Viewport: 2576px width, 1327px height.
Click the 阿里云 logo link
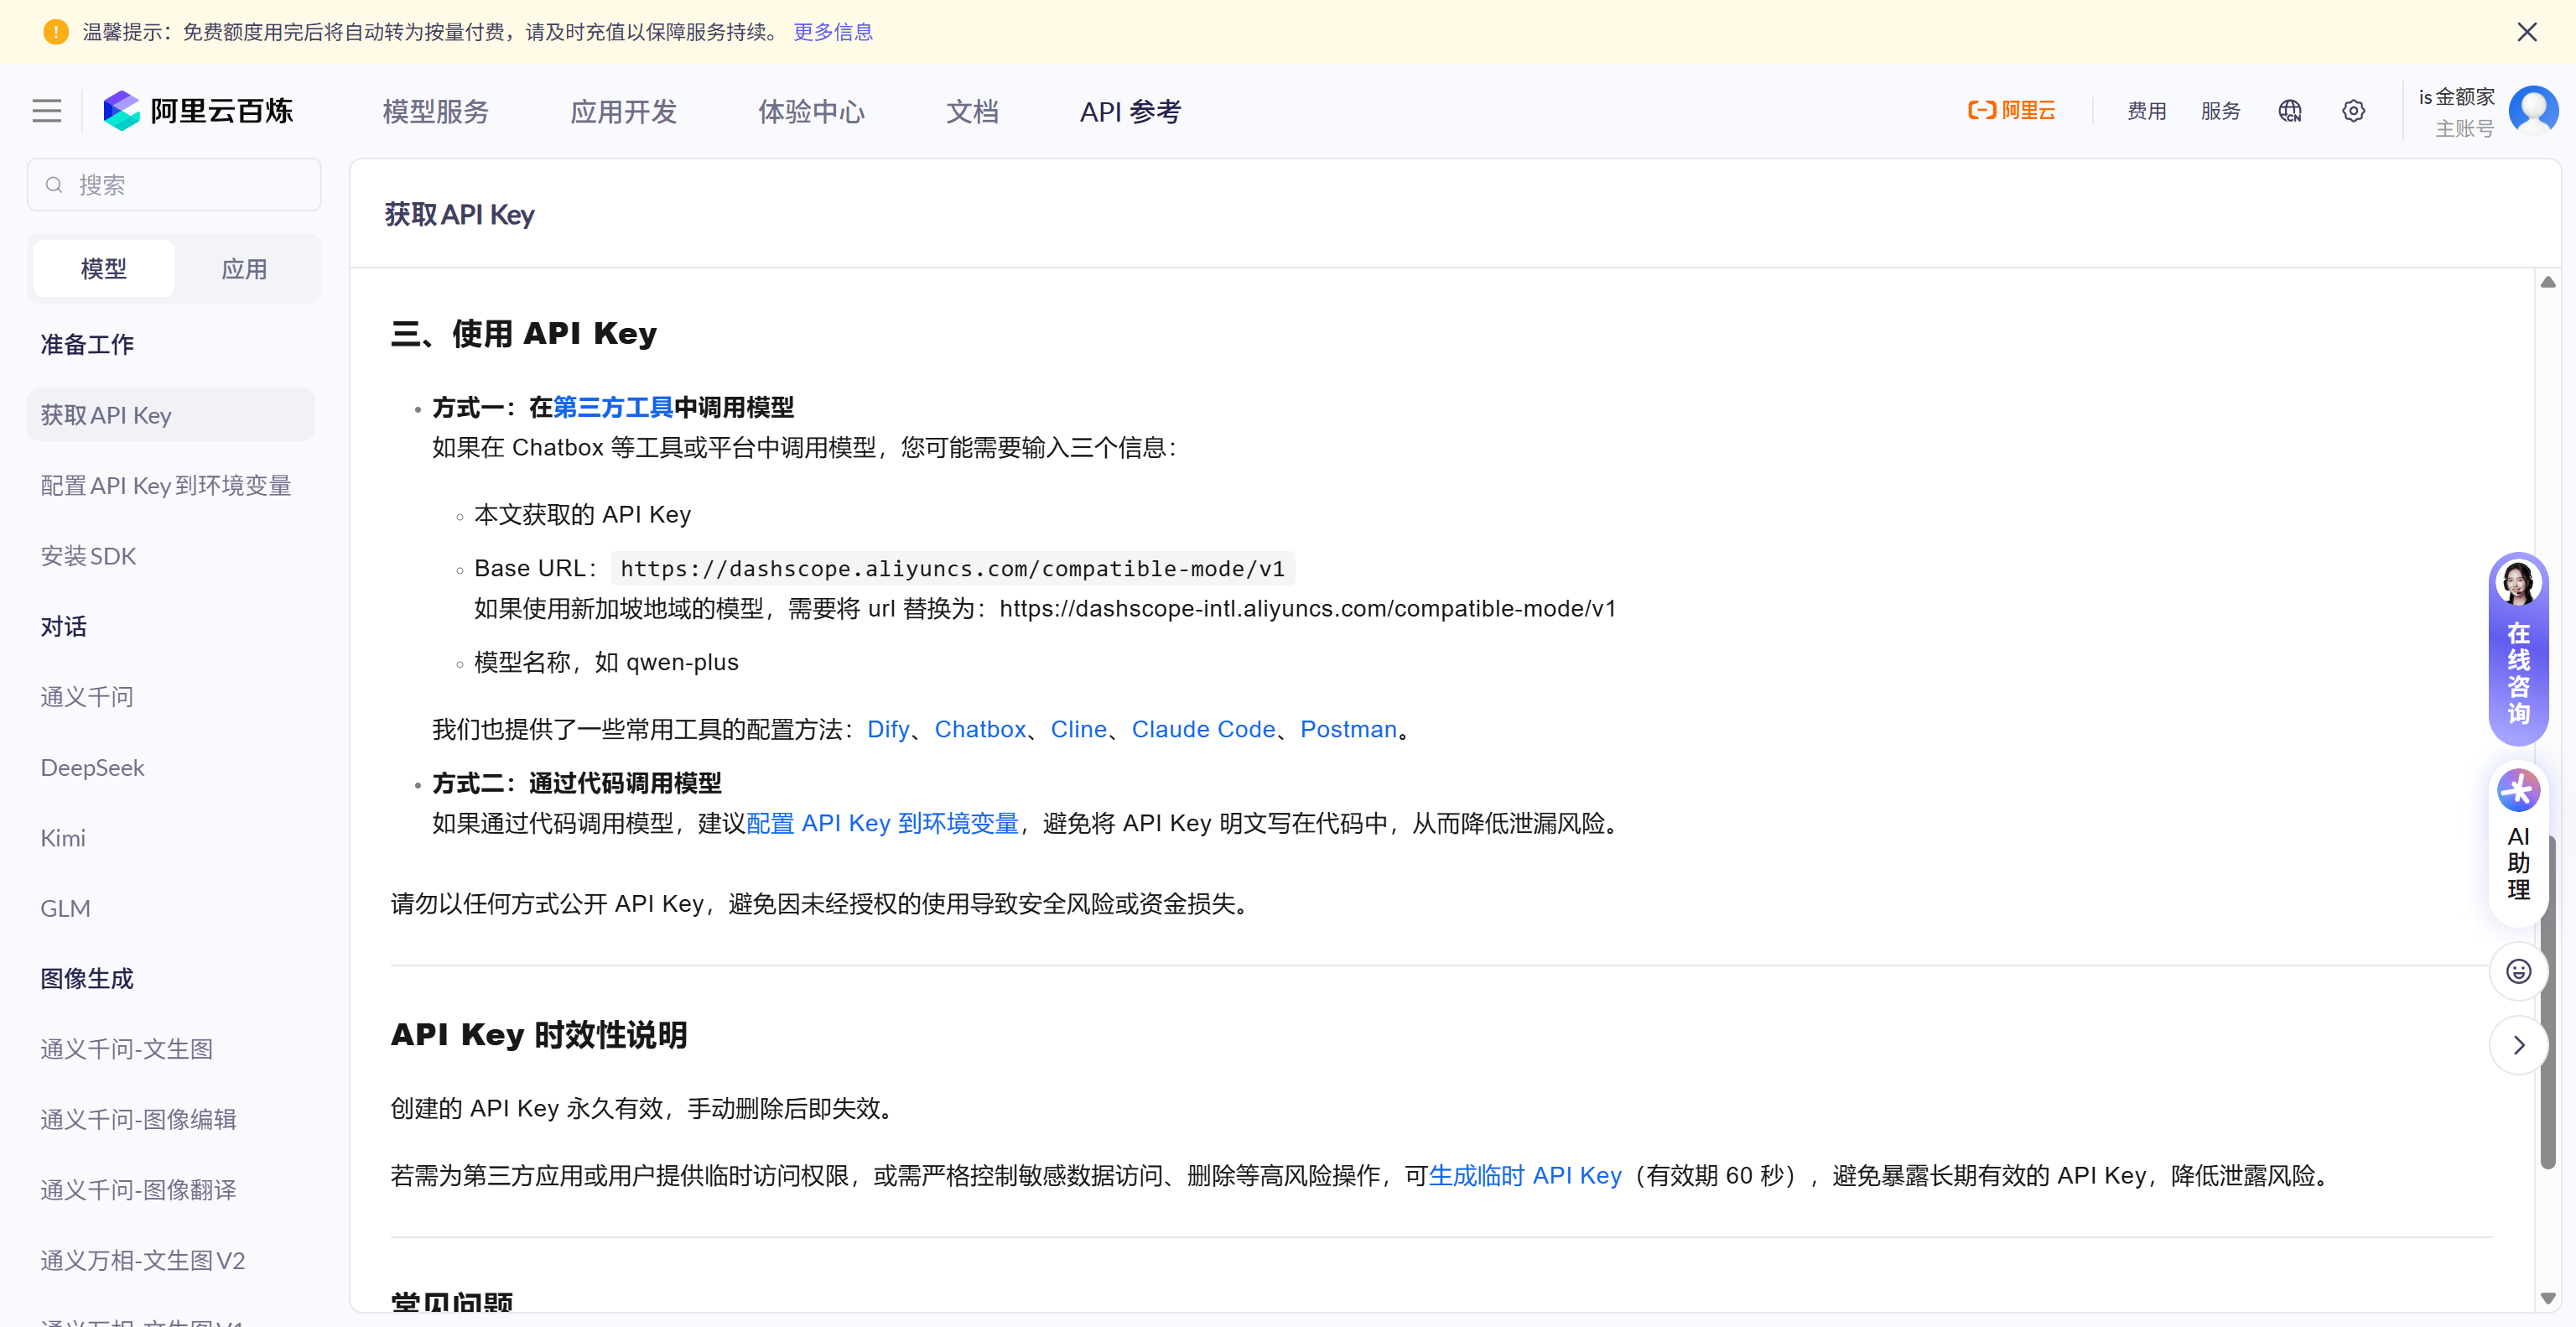point(2011,111)
